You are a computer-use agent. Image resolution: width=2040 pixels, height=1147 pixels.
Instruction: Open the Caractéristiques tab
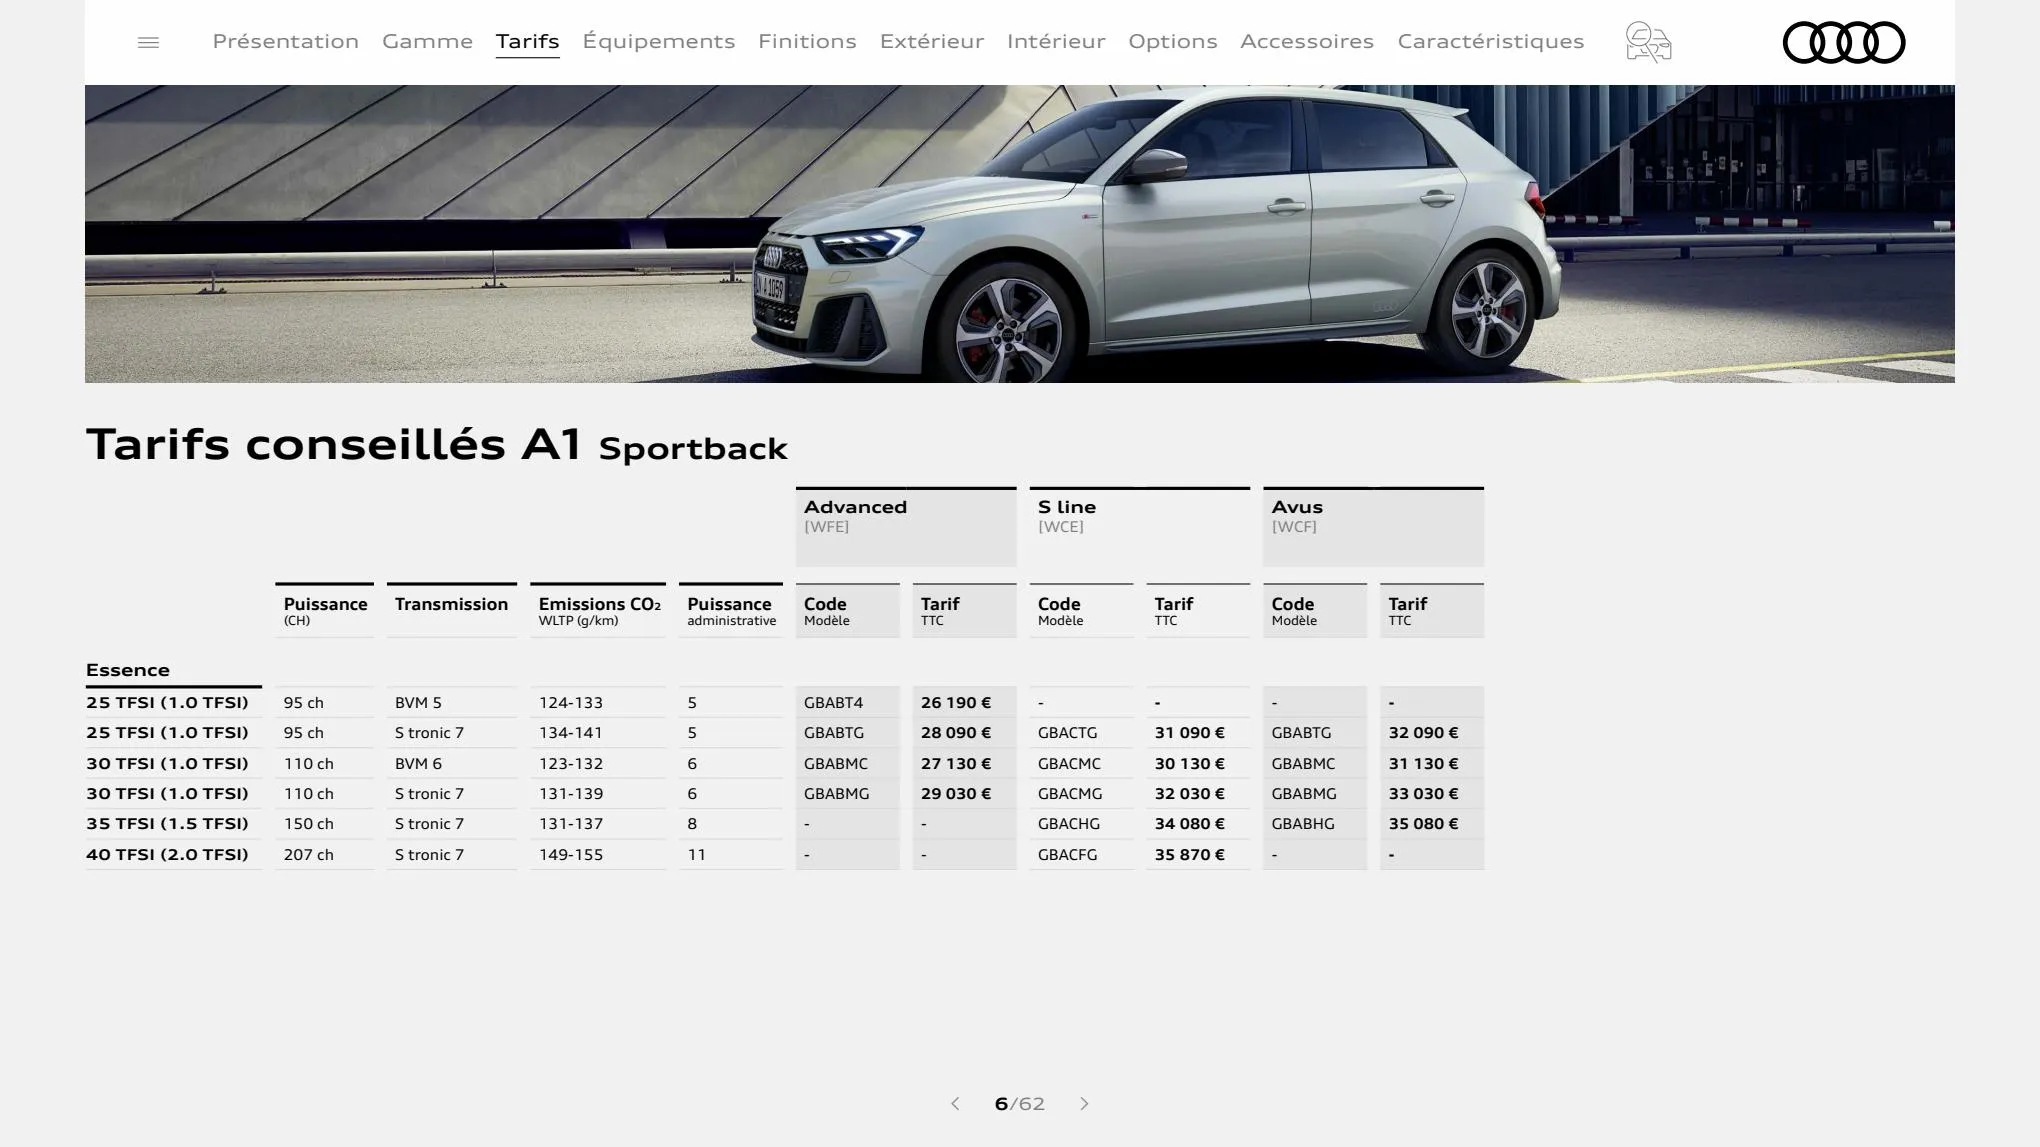tap(1490, 41)
